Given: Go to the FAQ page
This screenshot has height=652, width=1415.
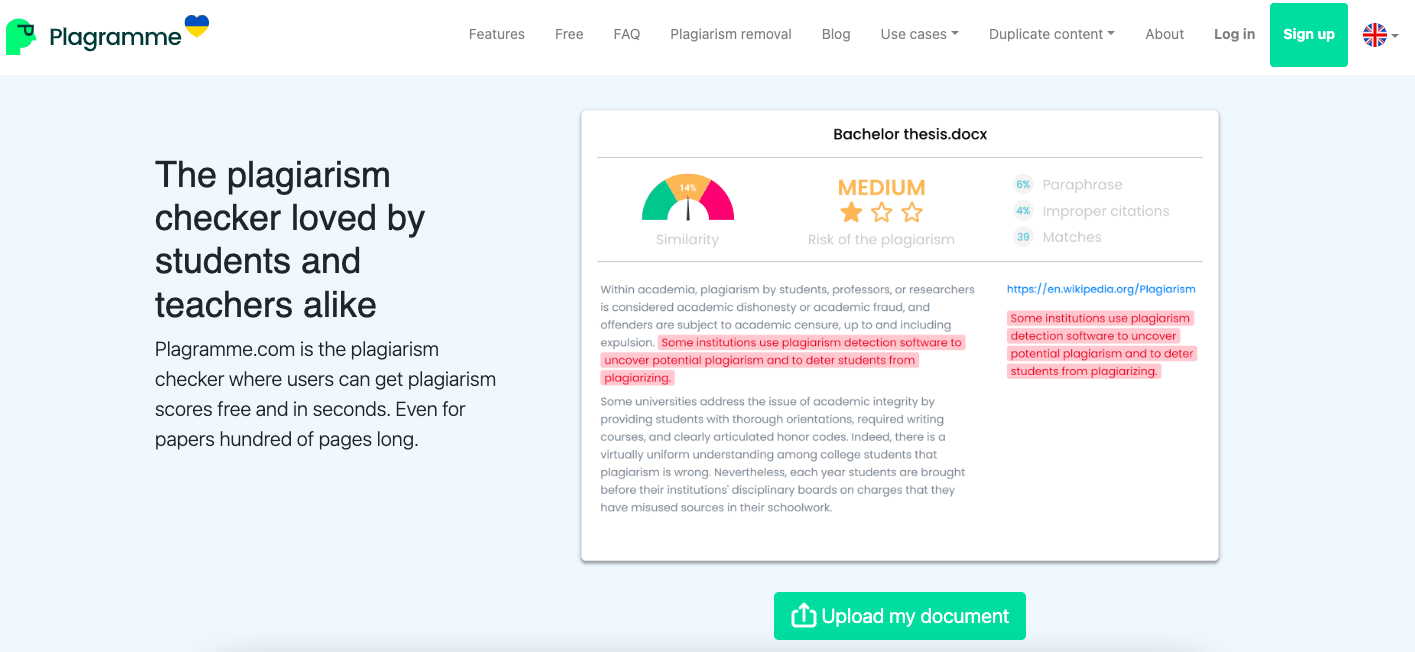Looking at the screenshot, I should [627, 34].
